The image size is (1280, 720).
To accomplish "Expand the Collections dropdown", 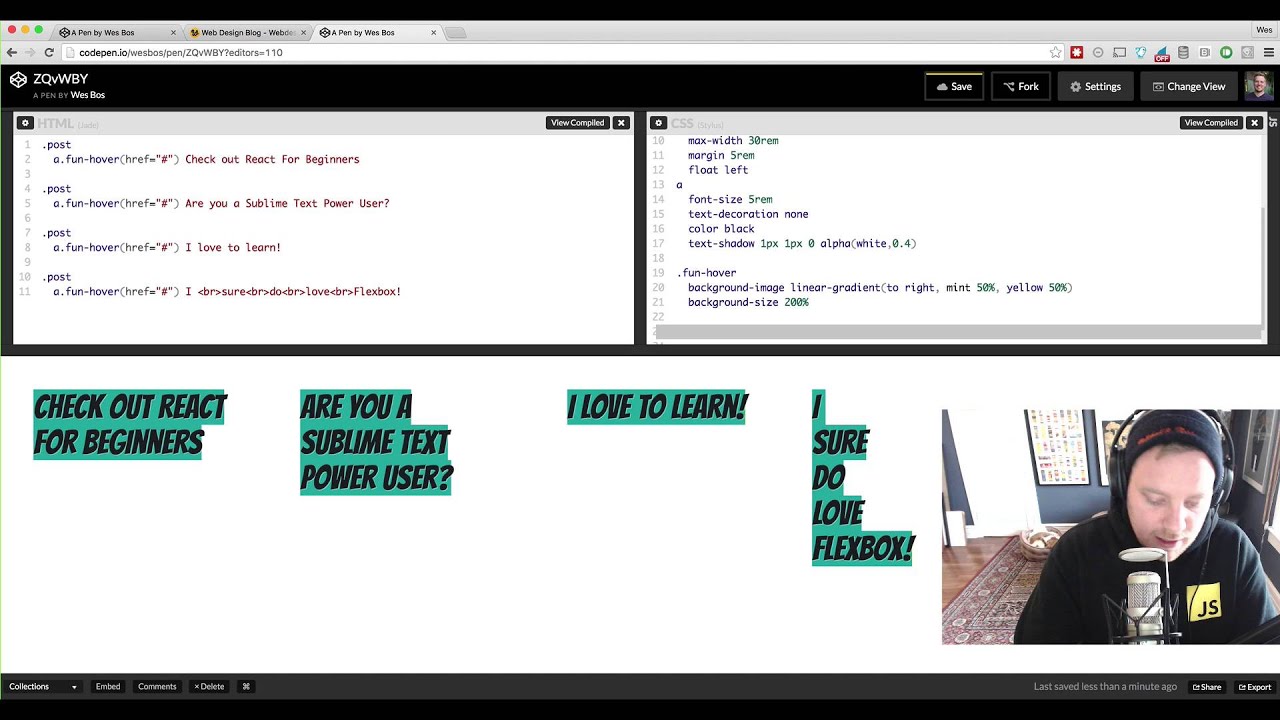I will coord(42,686).
